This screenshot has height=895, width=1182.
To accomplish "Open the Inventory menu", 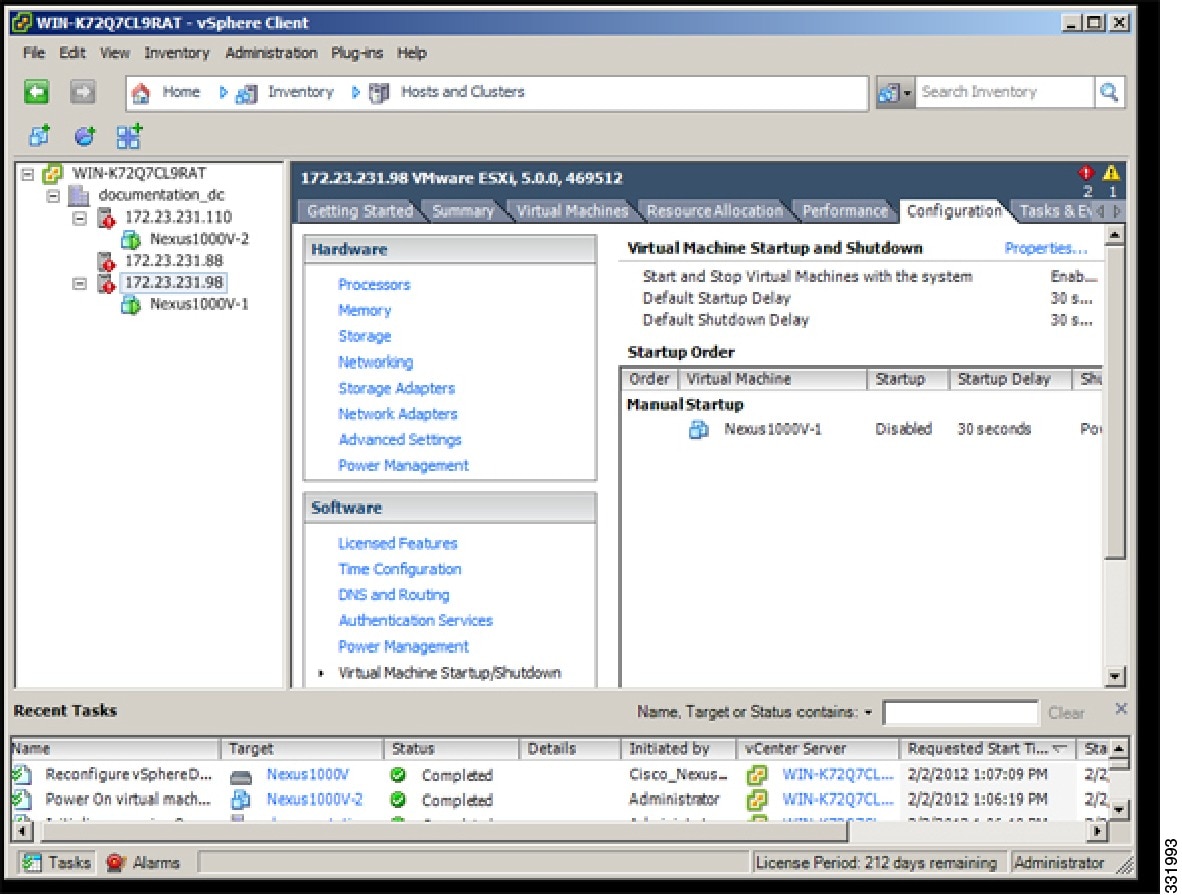I will [176, 53].
